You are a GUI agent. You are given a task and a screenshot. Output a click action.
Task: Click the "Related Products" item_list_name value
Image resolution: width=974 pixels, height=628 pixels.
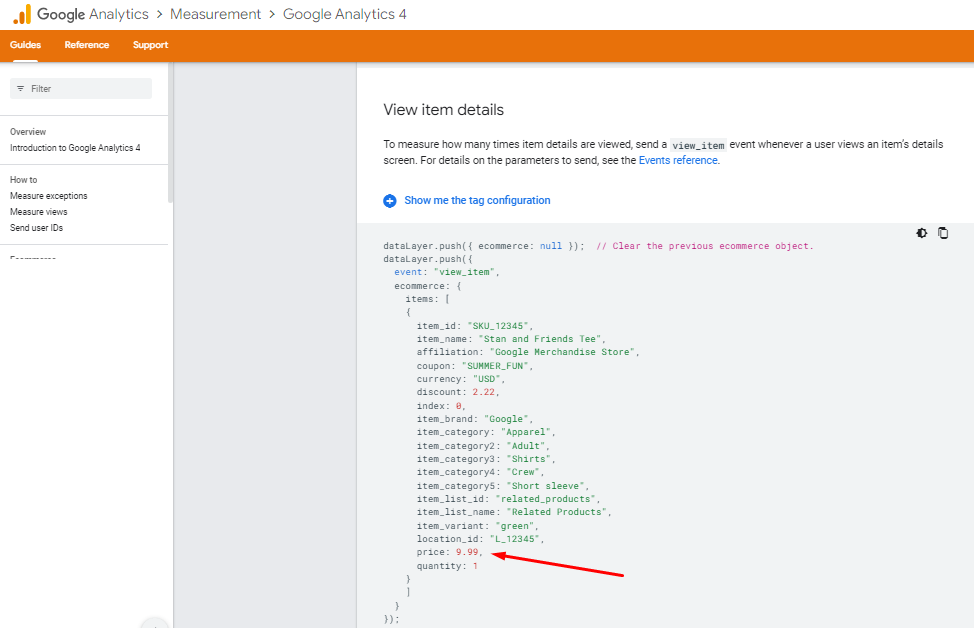click(558, 512)
